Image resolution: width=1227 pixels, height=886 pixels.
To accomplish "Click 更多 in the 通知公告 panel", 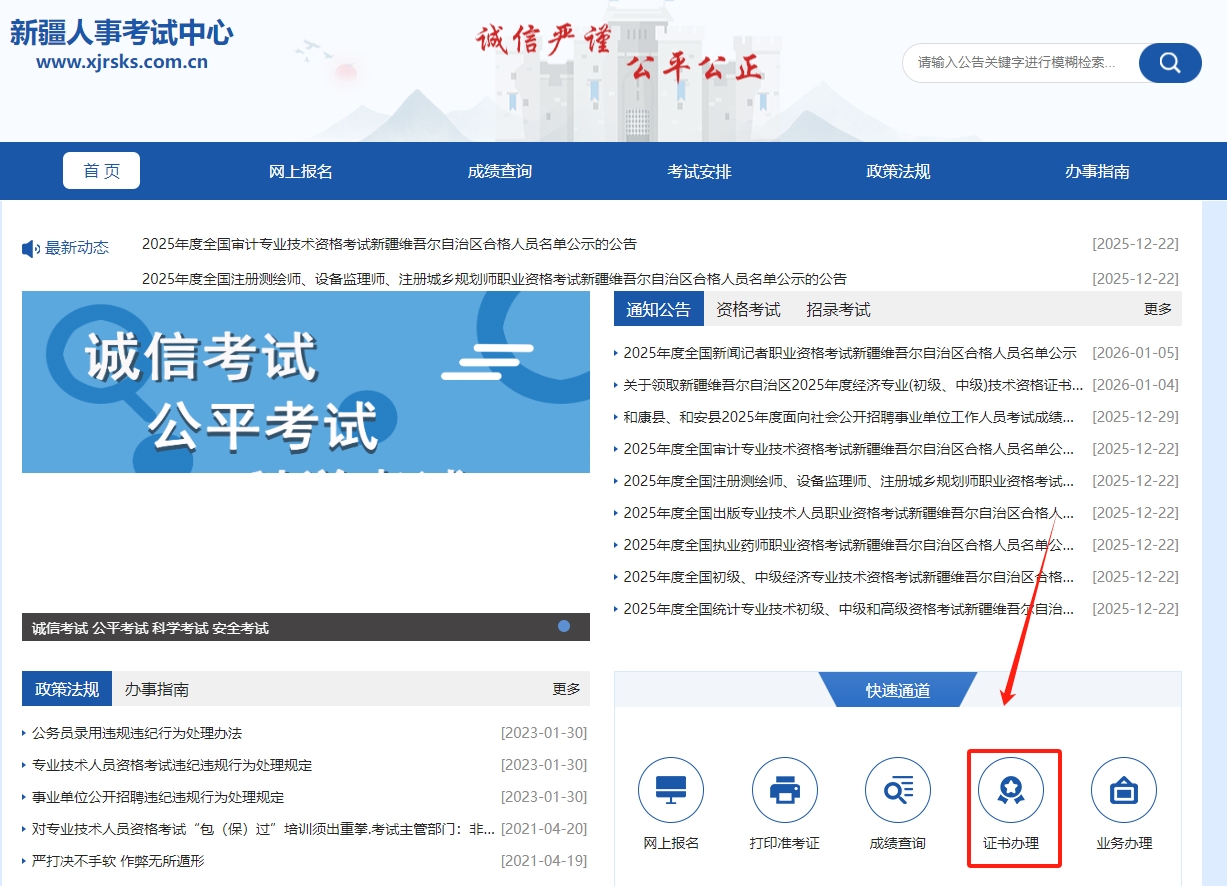I will pos(1157,309).
